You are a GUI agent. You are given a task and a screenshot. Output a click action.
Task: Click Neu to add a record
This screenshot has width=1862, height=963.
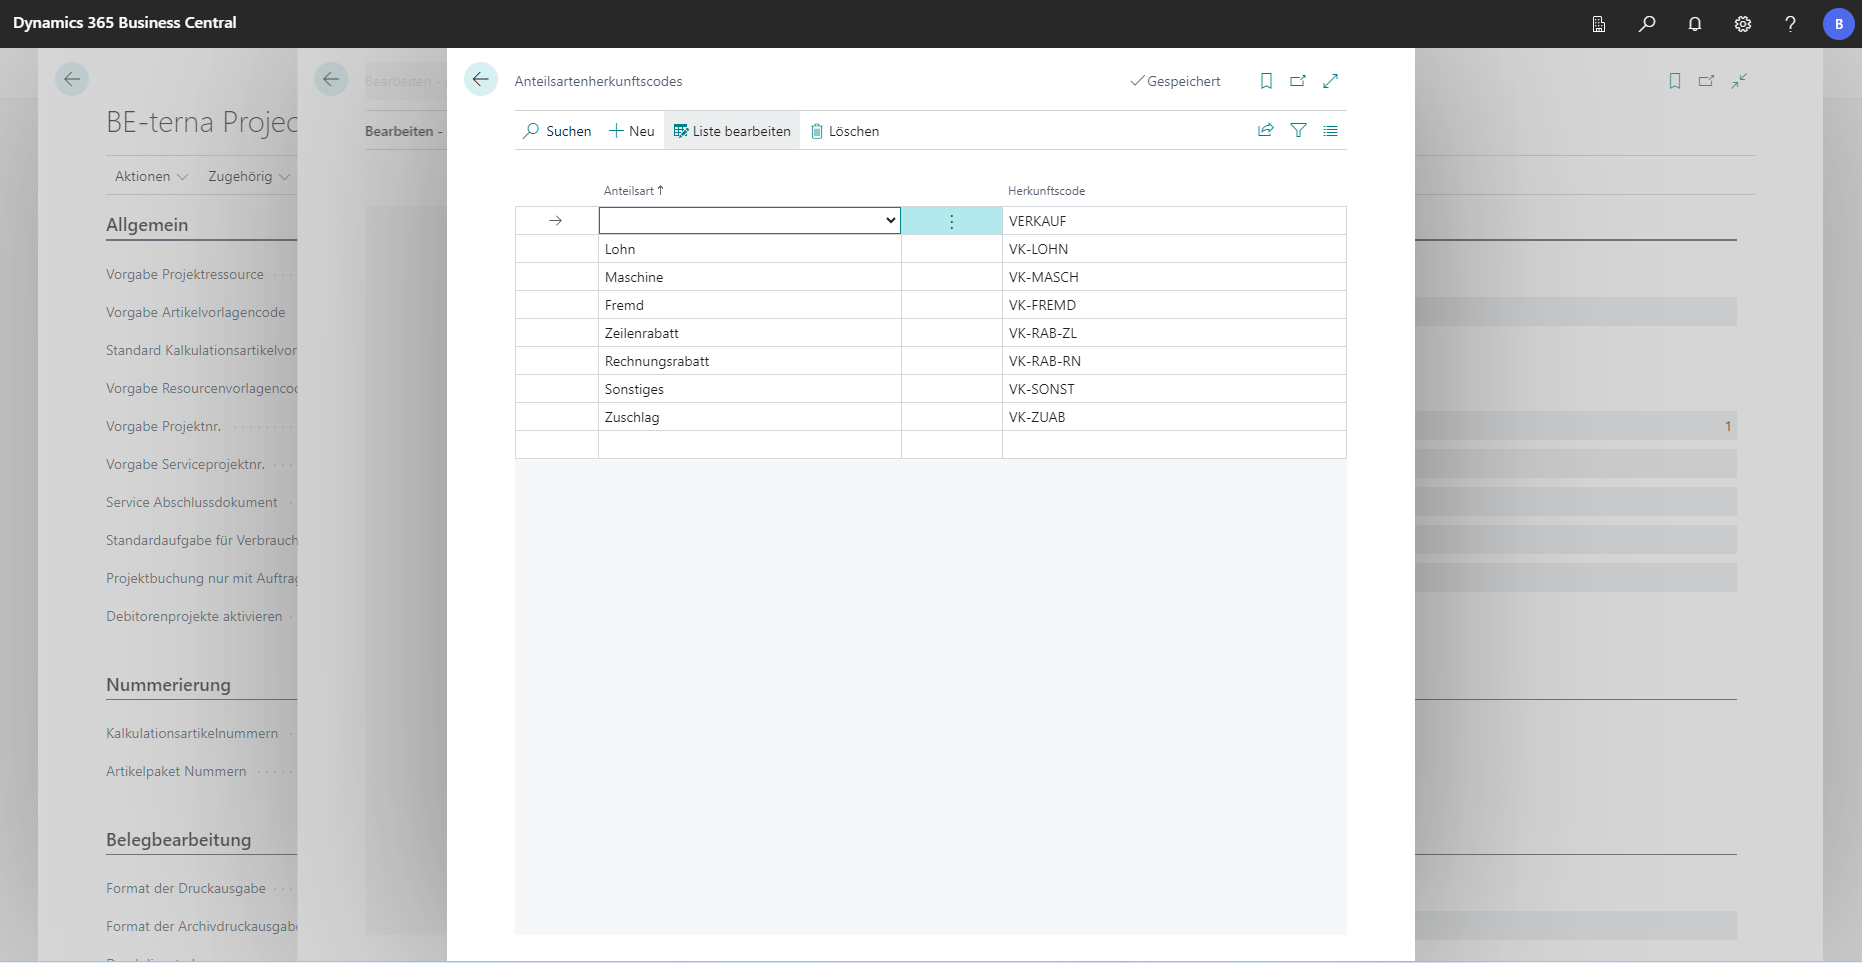click(x=632, y=131)
